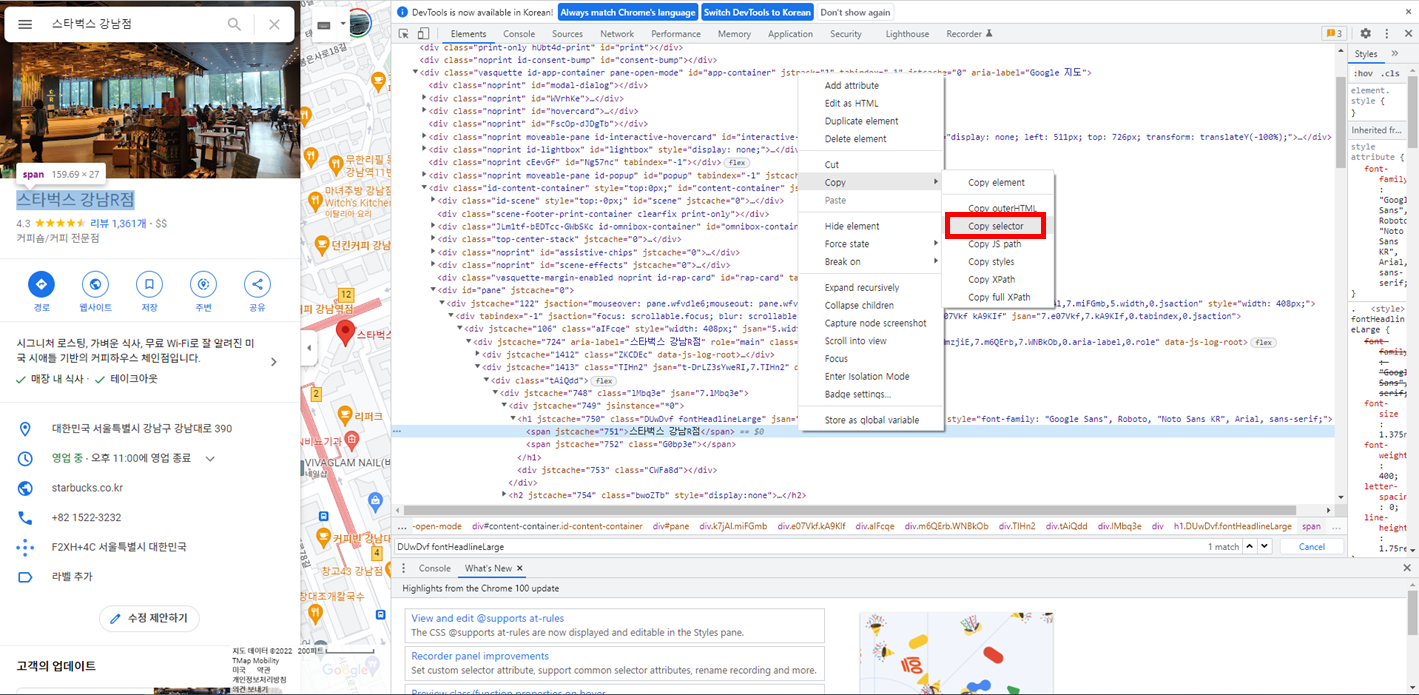Select Copy selector in the submenu
This screenshot has height=695, width=1419.
tap(995, 226)
